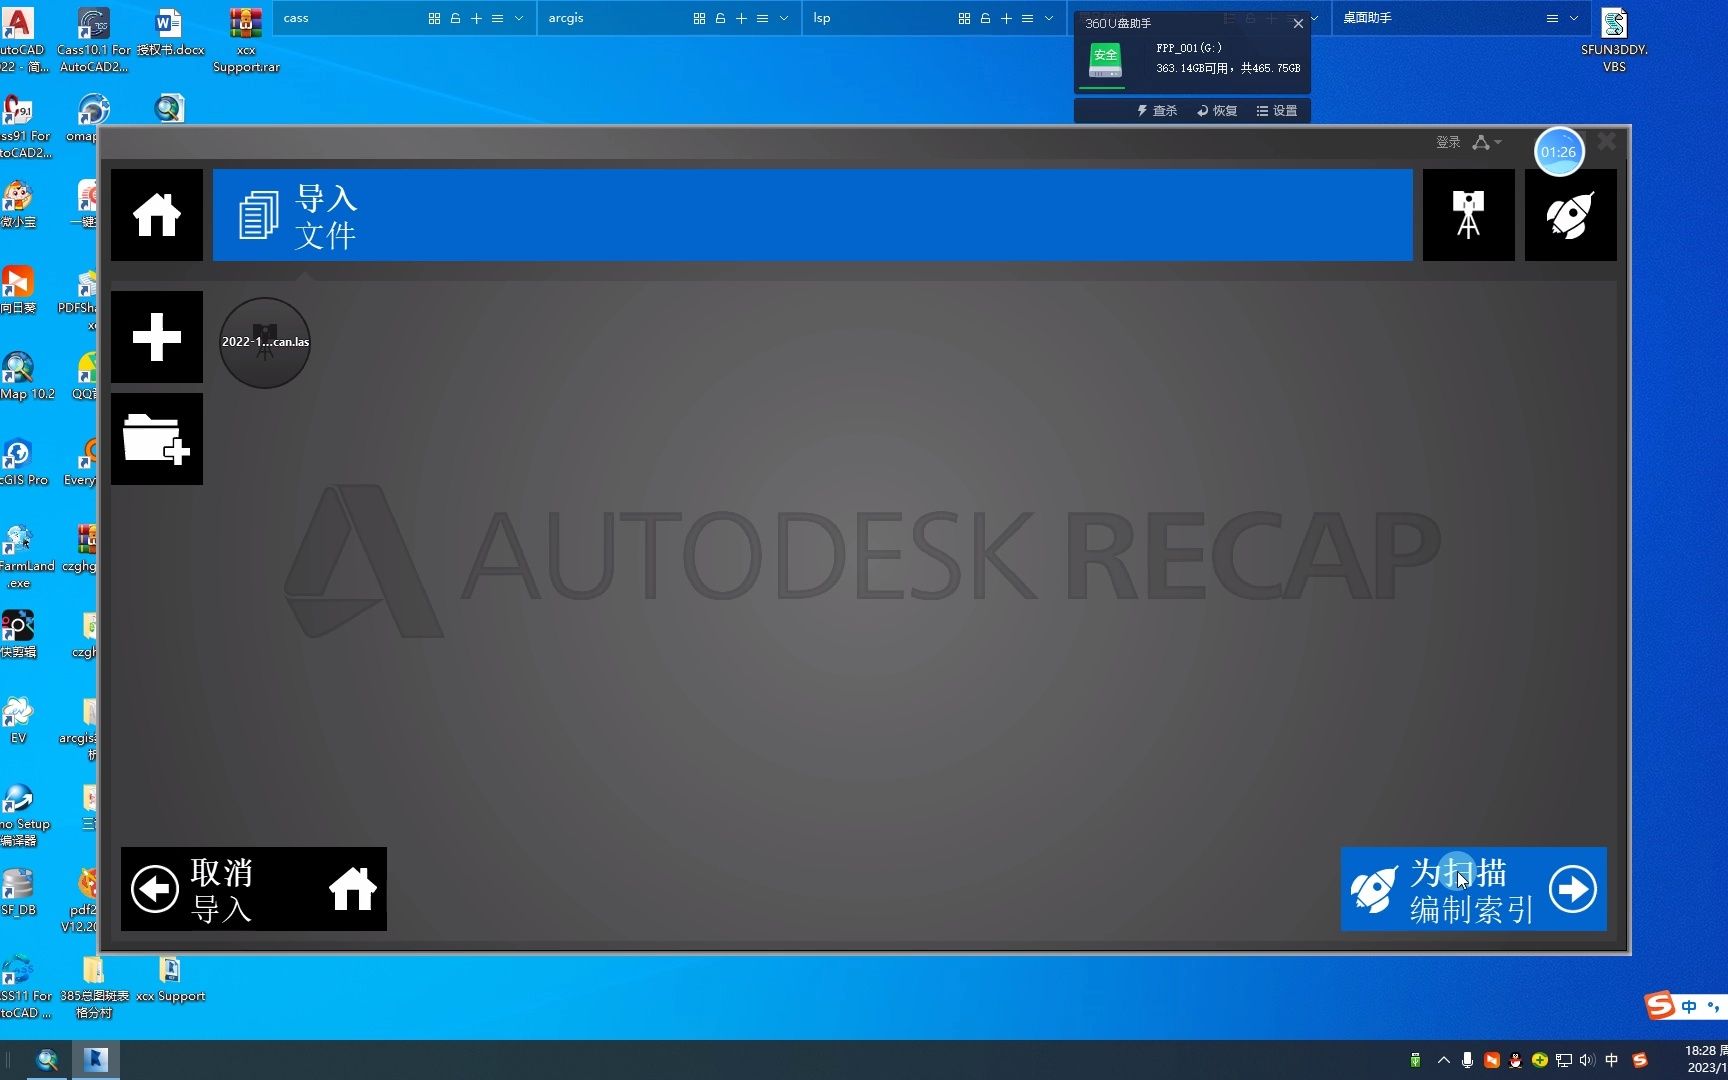This screenshot has width=1728, height=1080.
Task: Click the ReCap taskbar app icon
Action: click(x=96, y=1060)
